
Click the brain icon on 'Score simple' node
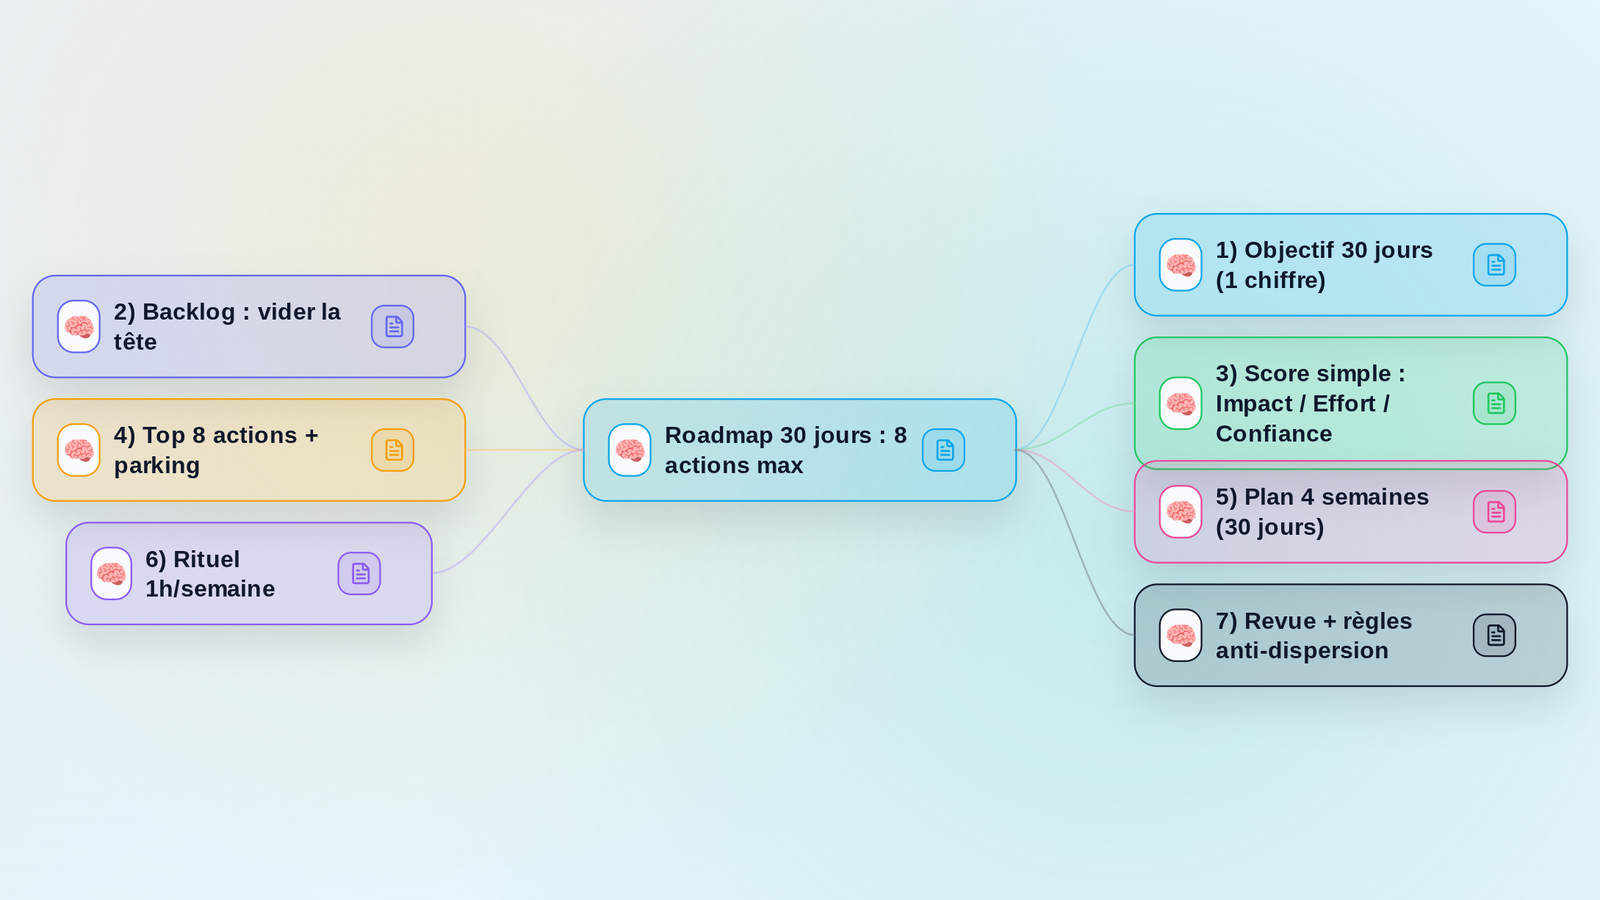[x=1180, y=403]
